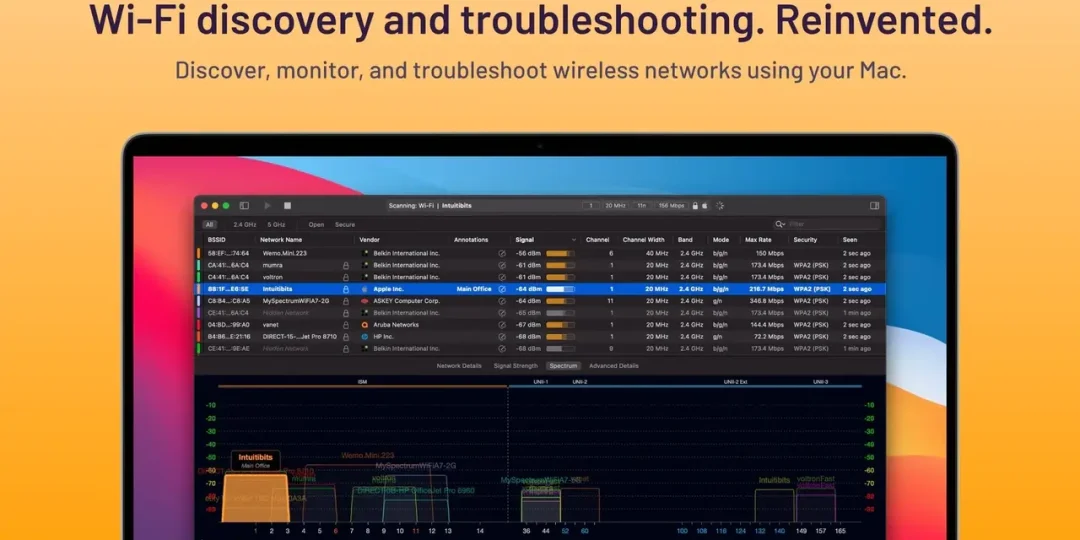Click the 346.8 Mbps max rate cell

pyautogui.click(x=767, y=301)
